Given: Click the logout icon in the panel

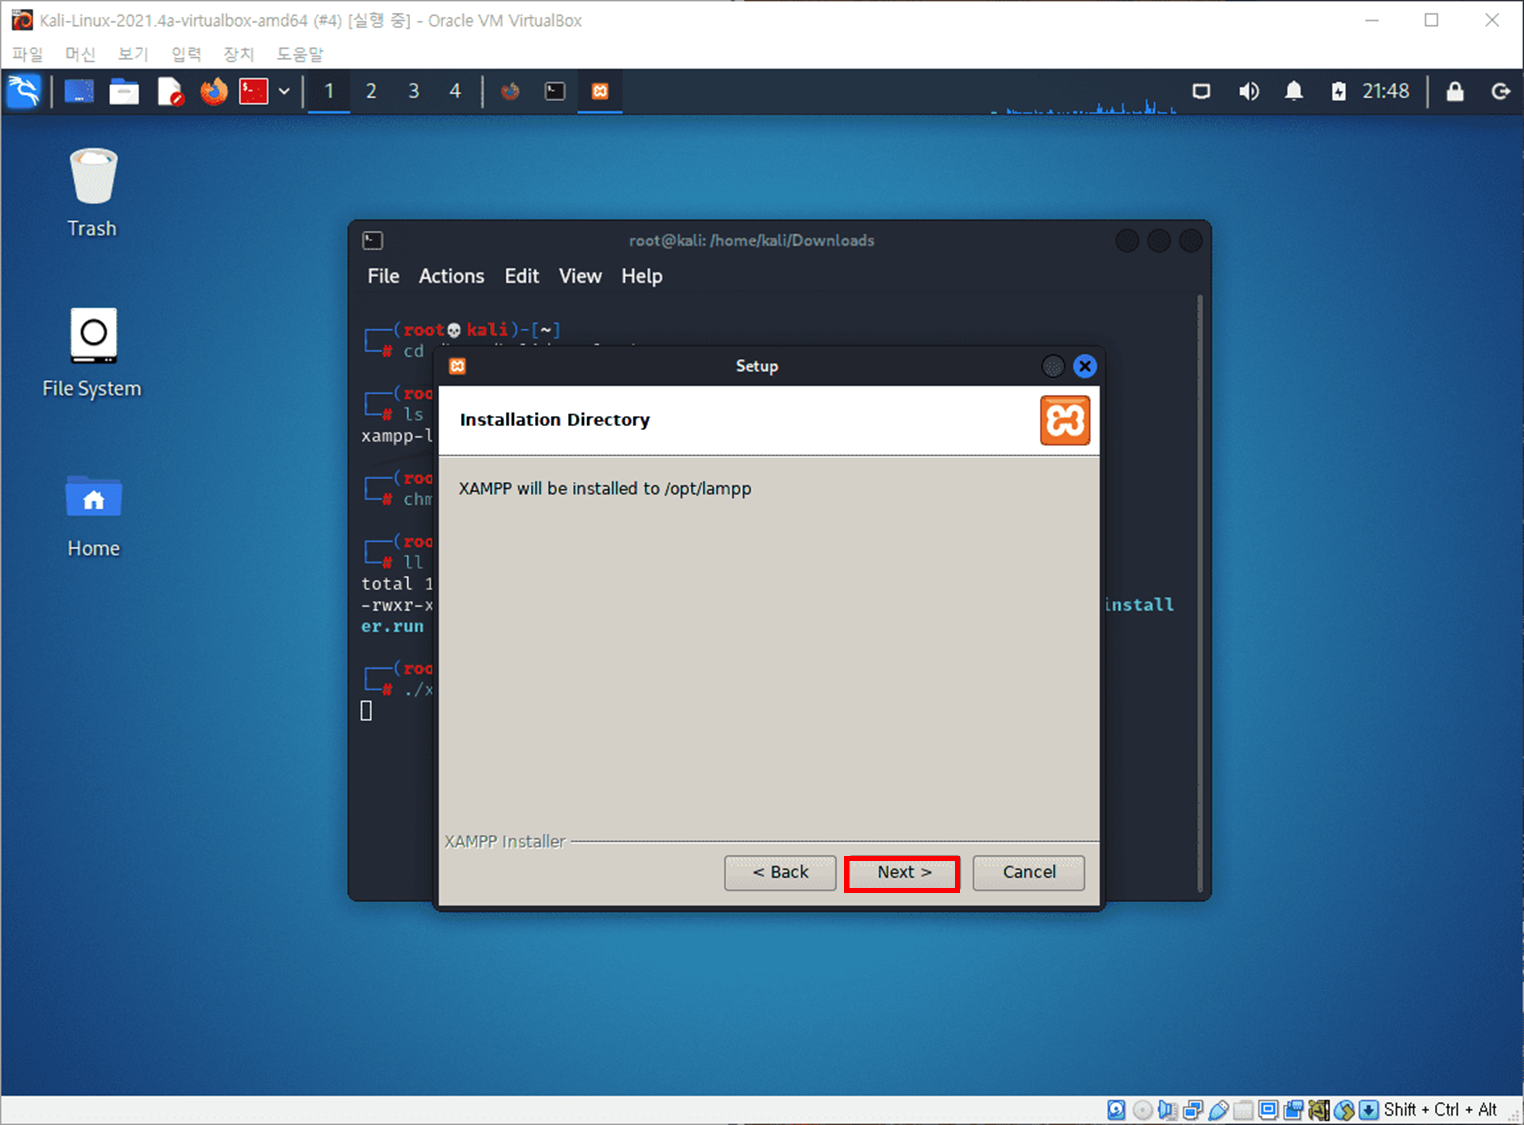Looking at the screenshot, I should point(1500,91).
